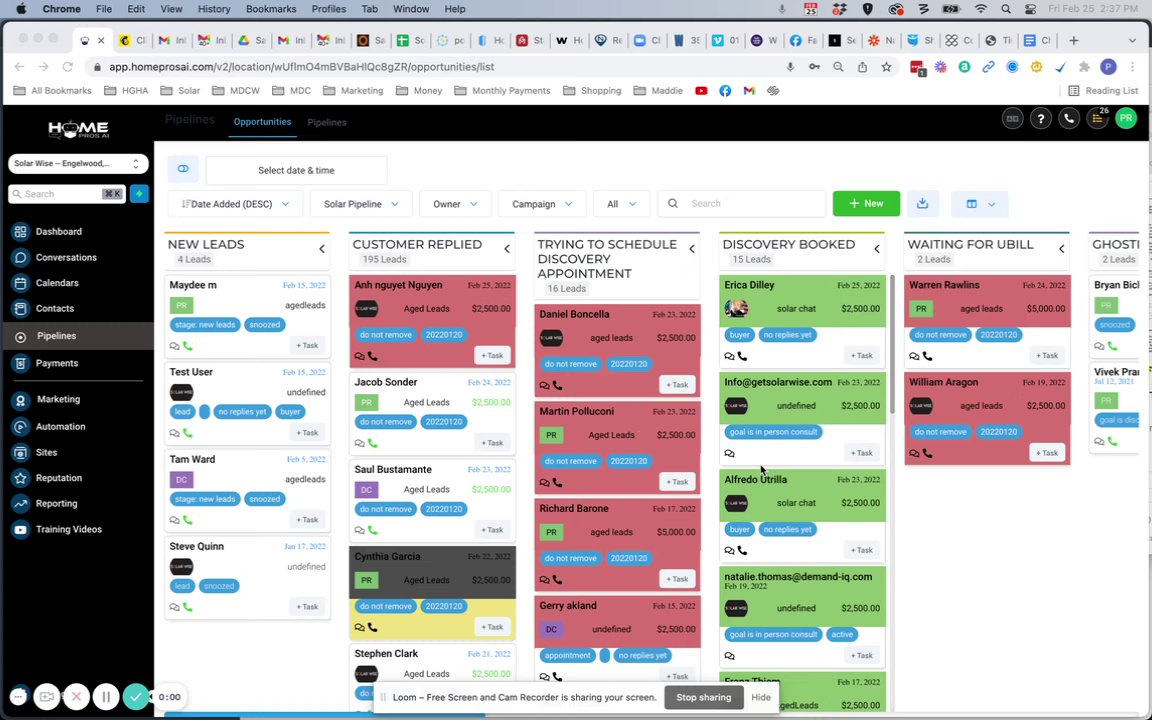Add task on Tam Ward card

(x=307, y=520)
